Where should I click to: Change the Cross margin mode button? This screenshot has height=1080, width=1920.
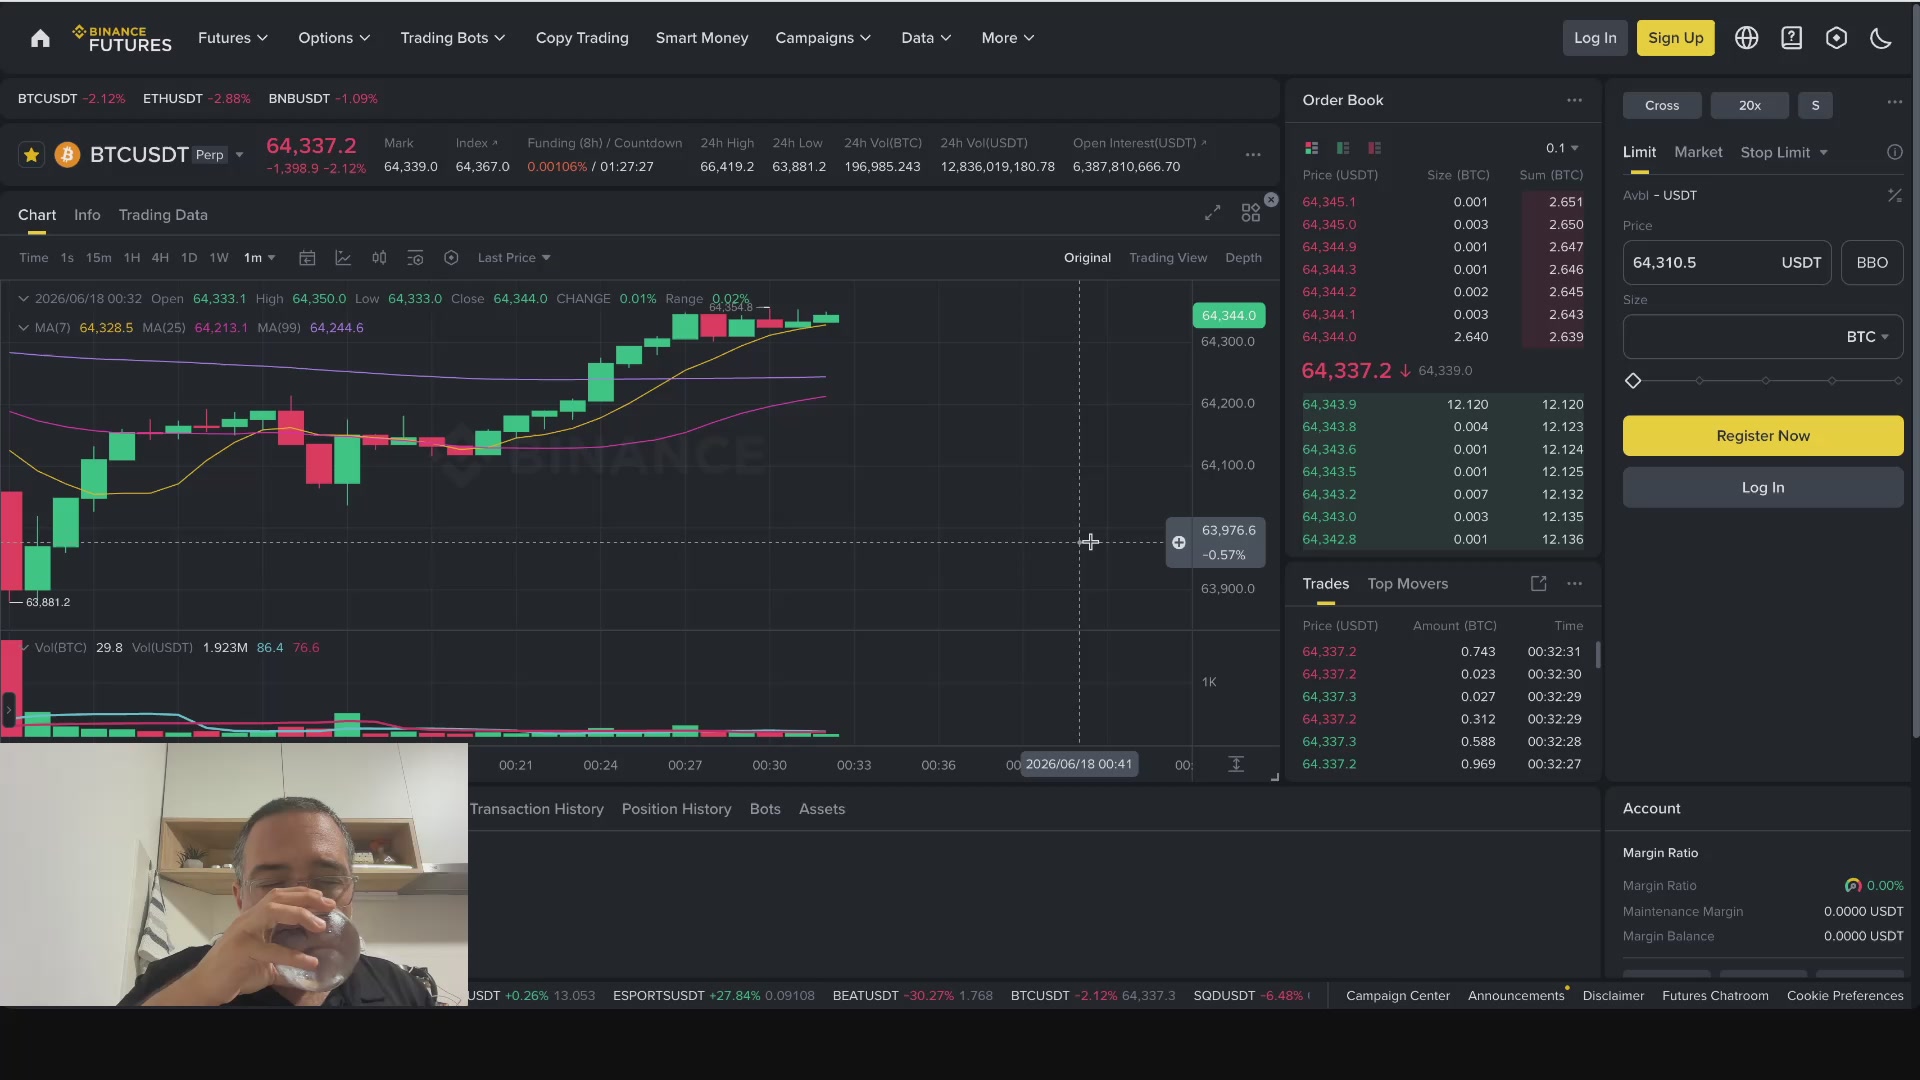point(1661,106)
